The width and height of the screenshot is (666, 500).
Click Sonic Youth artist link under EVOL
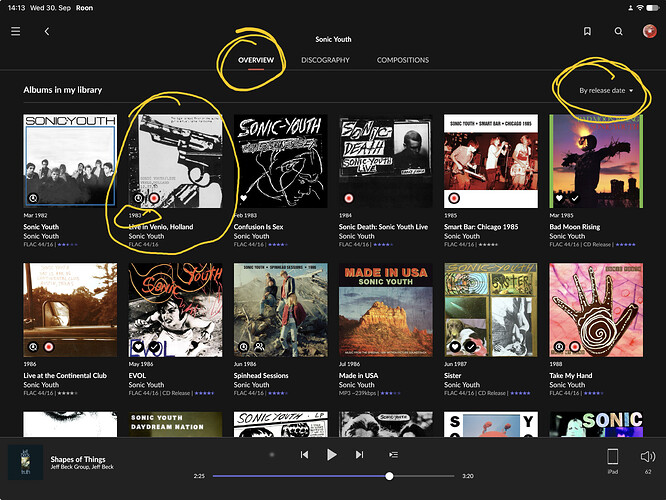146,385
